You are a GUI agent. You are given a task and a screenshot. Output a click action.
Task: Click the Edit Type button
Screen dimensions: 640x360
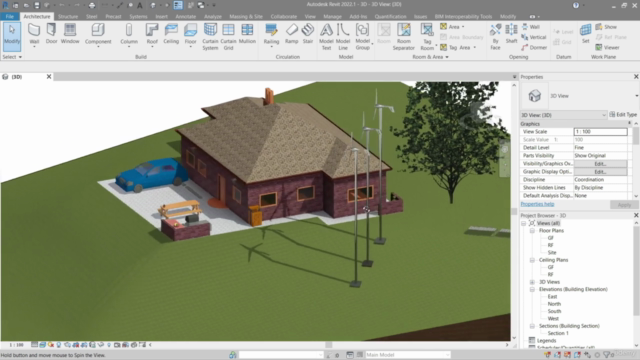(623, 115)
